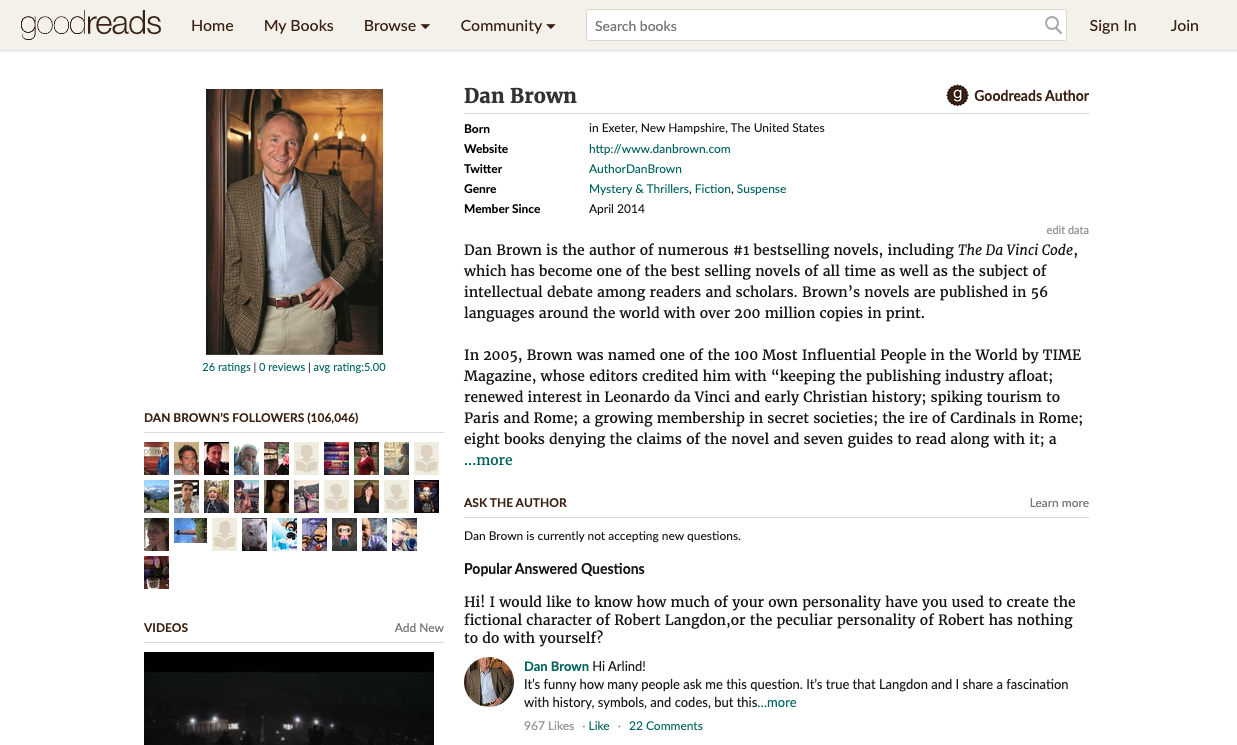1237x745 pixels.
Task: Open the 22 Comments link
Action: 666,726
